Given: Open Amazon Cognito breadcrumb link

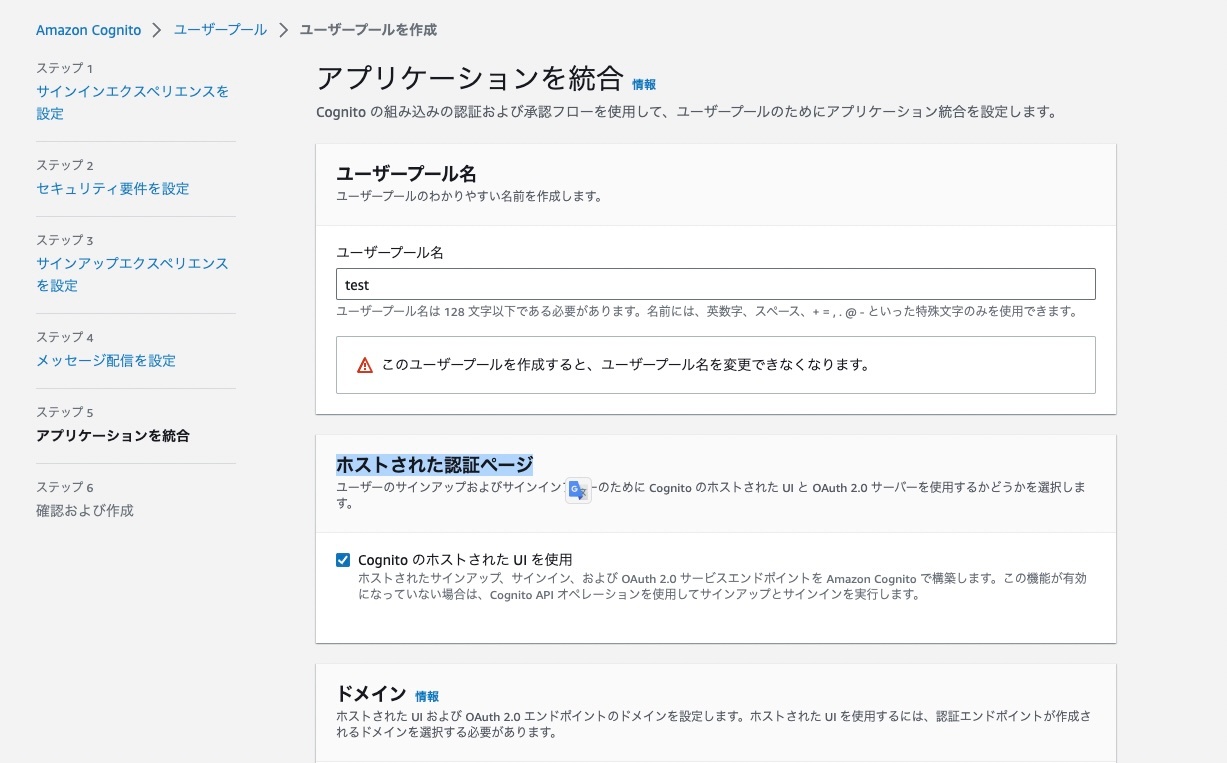Looking at the screenshot, I should [x=88, y=30].
